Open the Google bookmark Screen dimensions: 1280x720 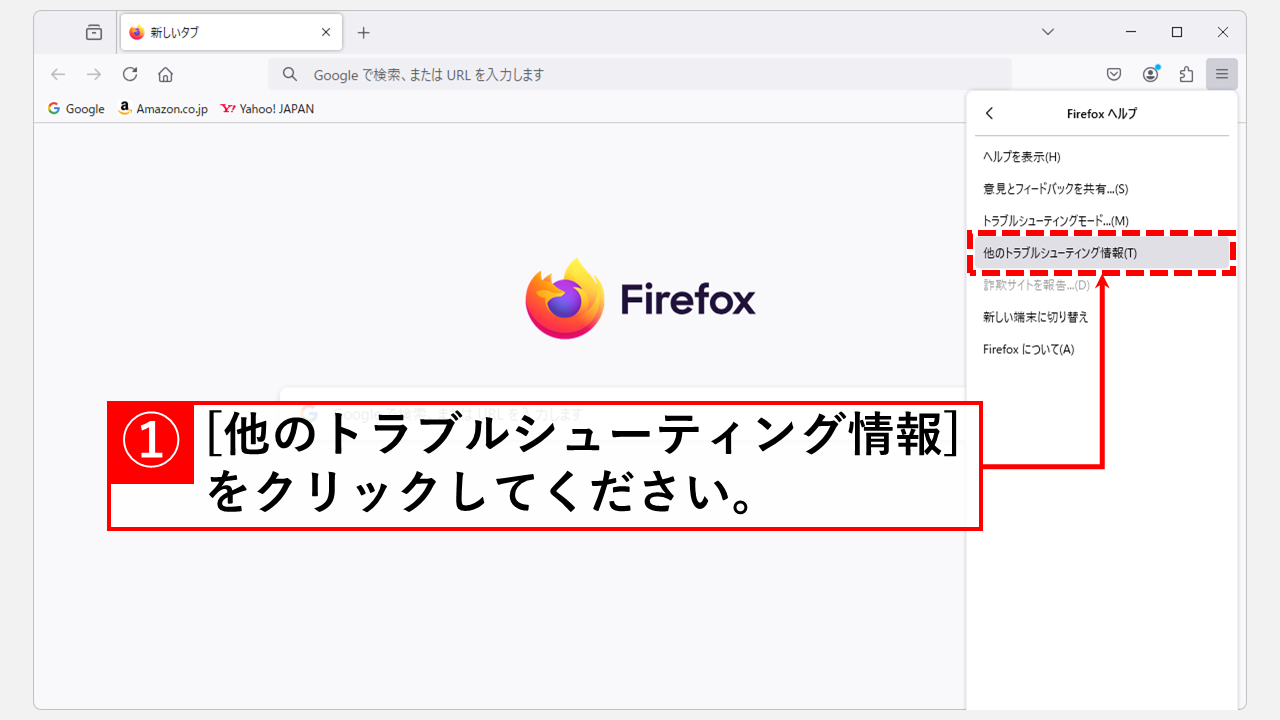(76, 108)
